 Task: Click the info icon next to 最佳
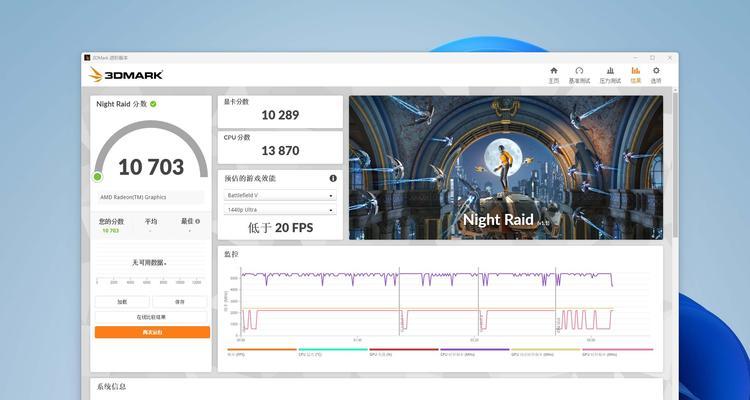pyautogui.click(x=198, y=222)
